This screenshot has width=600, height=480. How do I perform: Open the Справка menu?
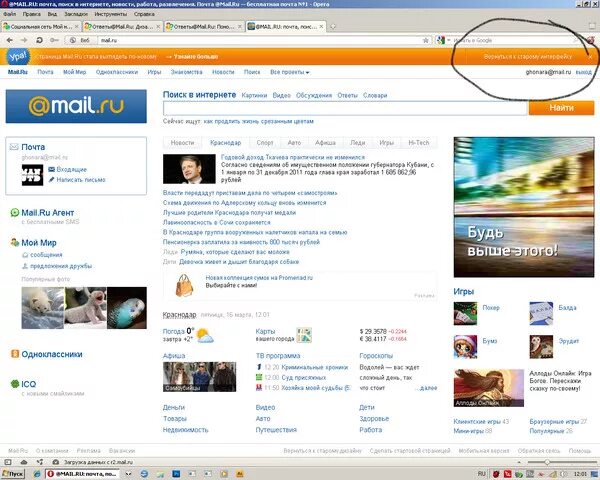click(x=144, y=14)
